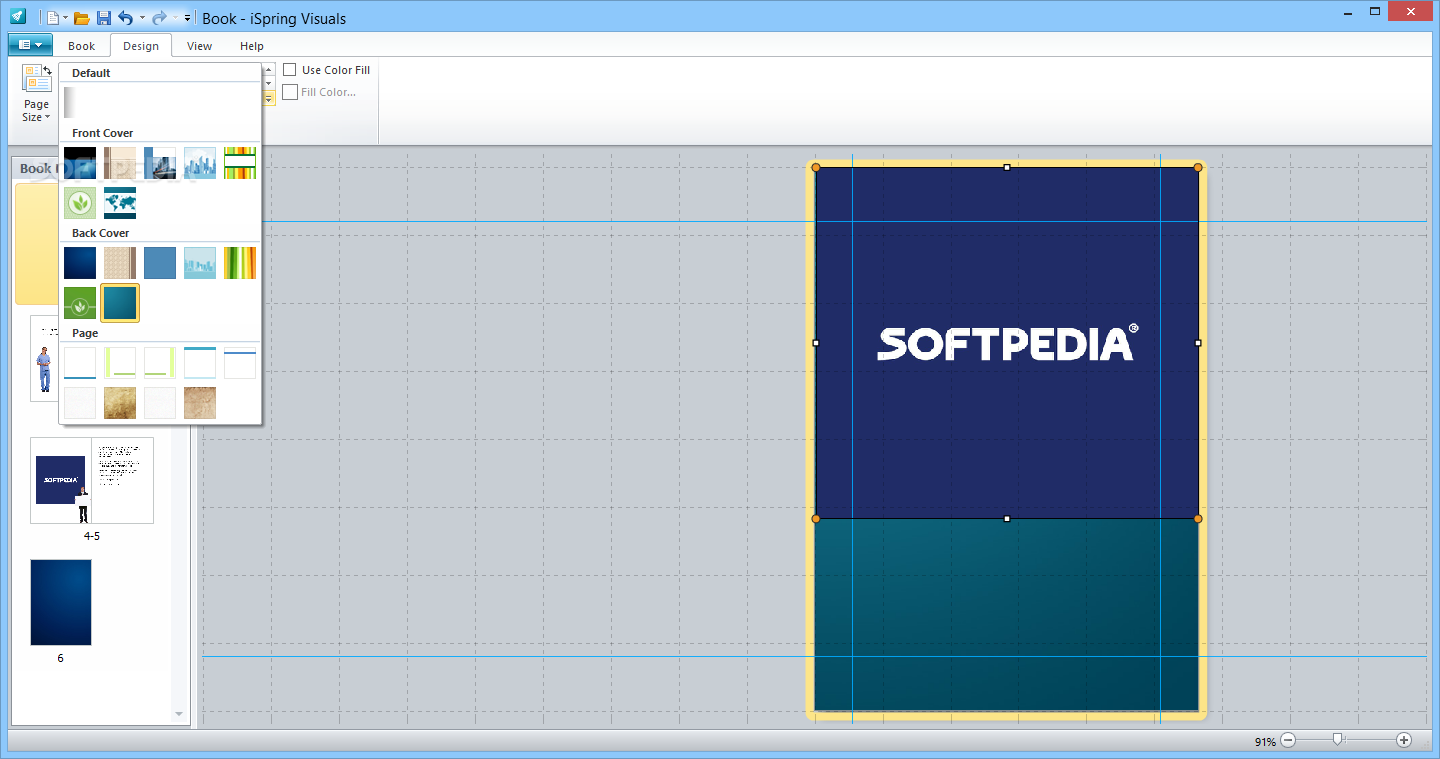This screenshot has width=1440, height=759.
Task: Click the page panel scroll down arrow
Action: coord(180,714)
